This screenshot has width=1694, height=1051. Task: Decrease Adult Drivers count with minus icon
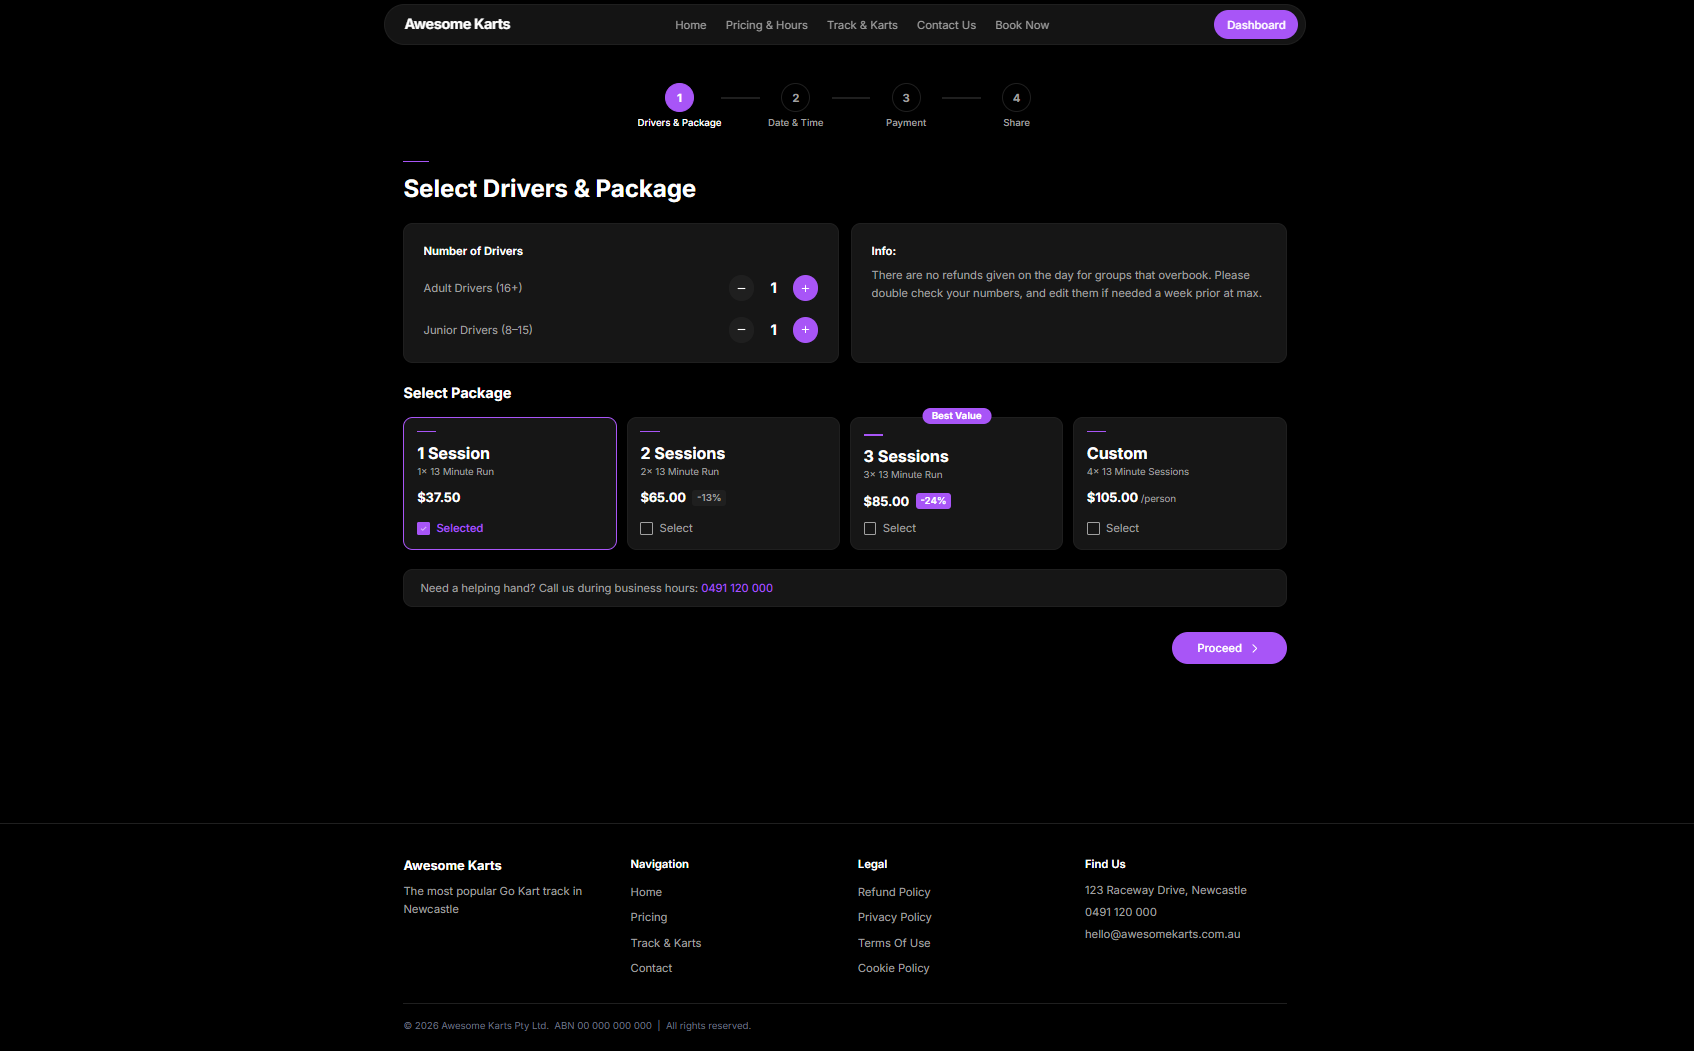pyautogui.click(x=741, y=288)
